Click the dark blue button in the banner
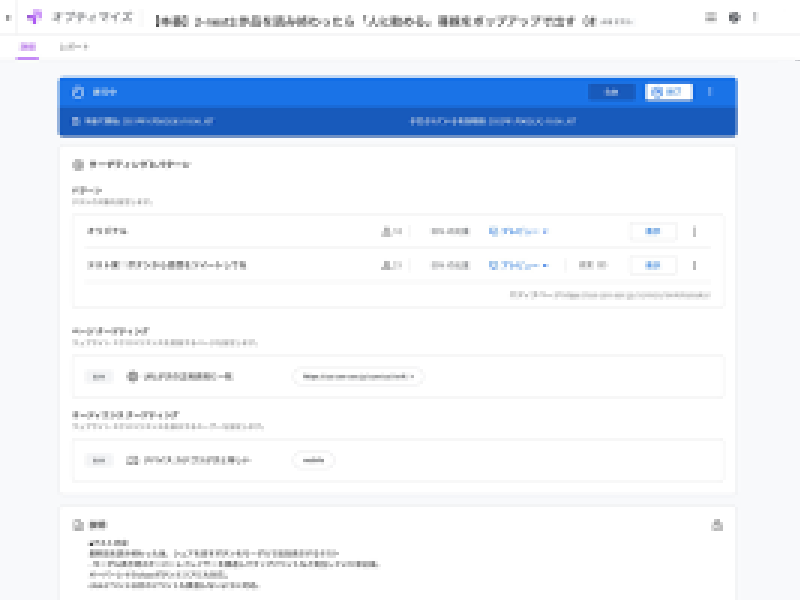The height and width of the screenshot is (600, 800). [611, 92]
